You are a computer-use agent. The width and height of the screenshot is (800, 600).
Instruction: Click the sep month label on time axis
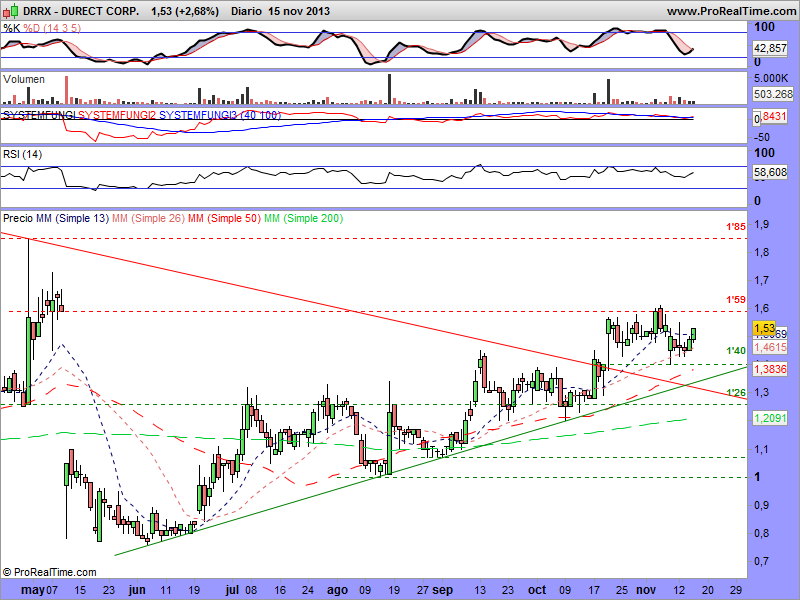pyautogui.click(x=442, y=590)
